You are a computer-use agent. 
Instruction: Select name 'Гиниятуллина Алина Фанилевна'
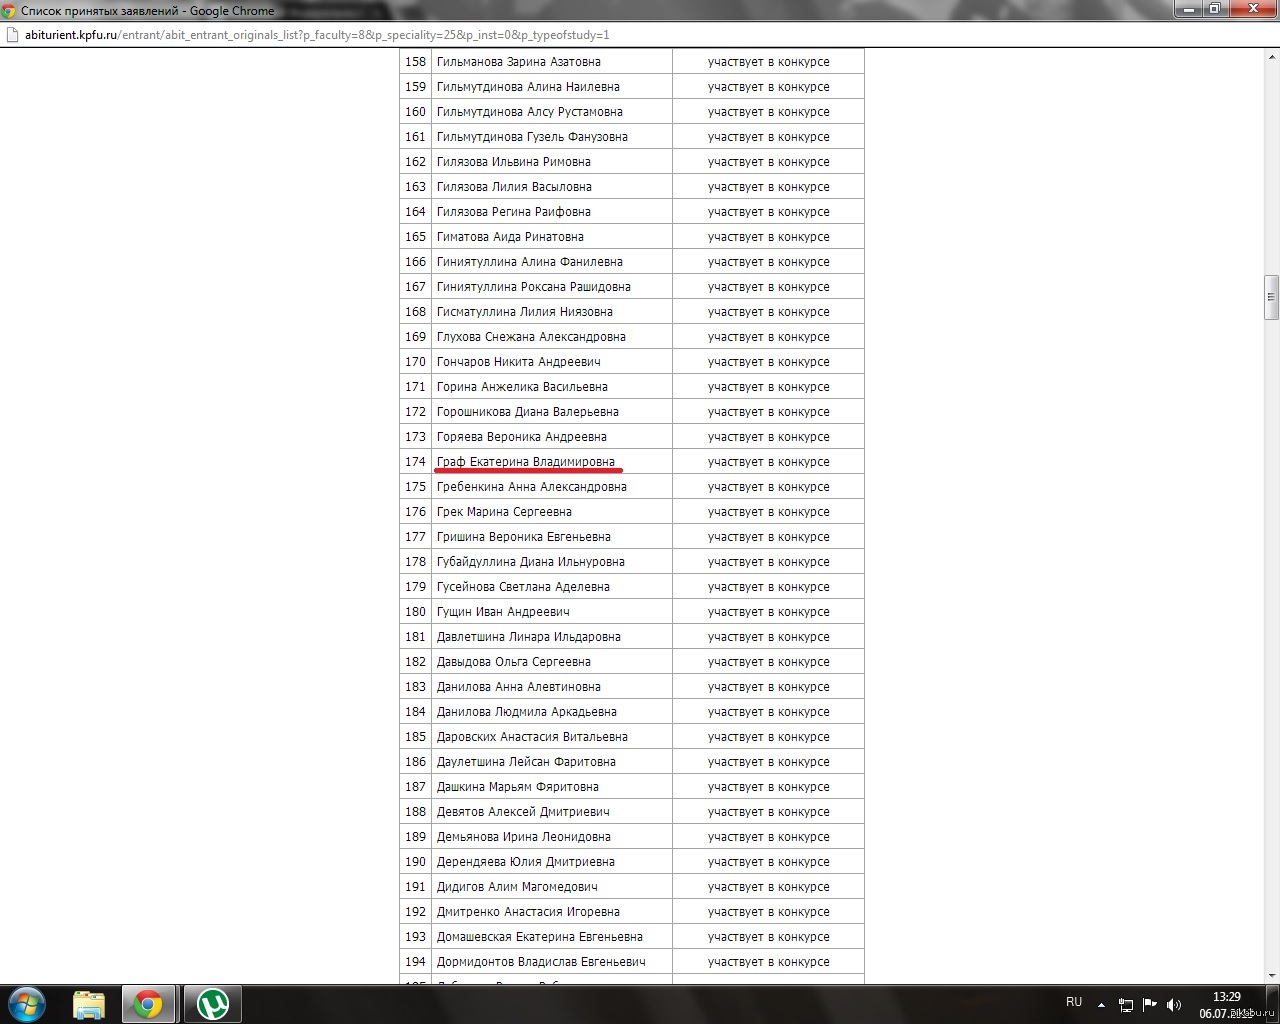click(530, 262)
